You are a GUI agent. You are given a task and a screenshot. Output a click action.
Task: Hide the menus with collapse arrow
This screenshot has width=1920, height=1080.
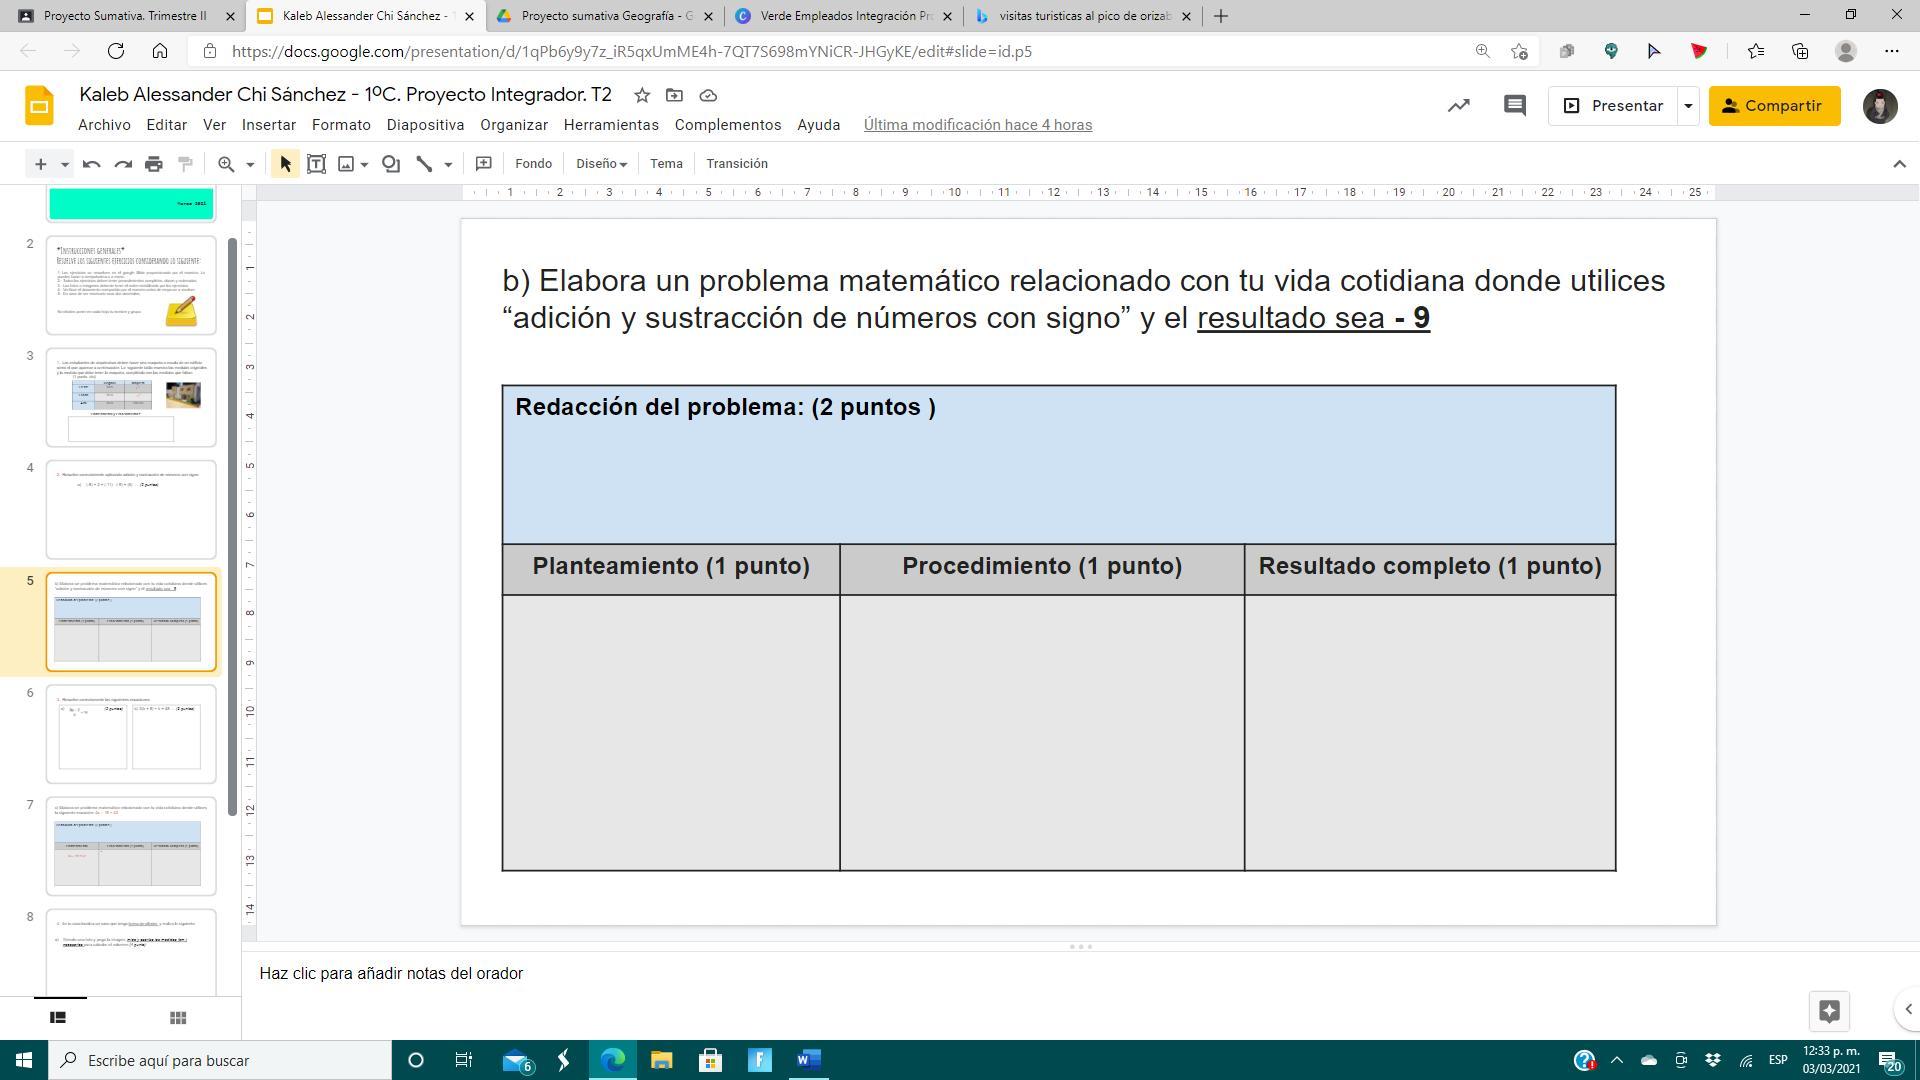coord(1899,164)
